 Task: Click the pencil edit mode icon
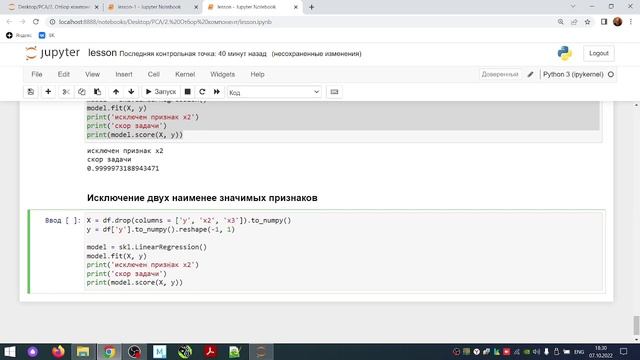tap(530, 74)
